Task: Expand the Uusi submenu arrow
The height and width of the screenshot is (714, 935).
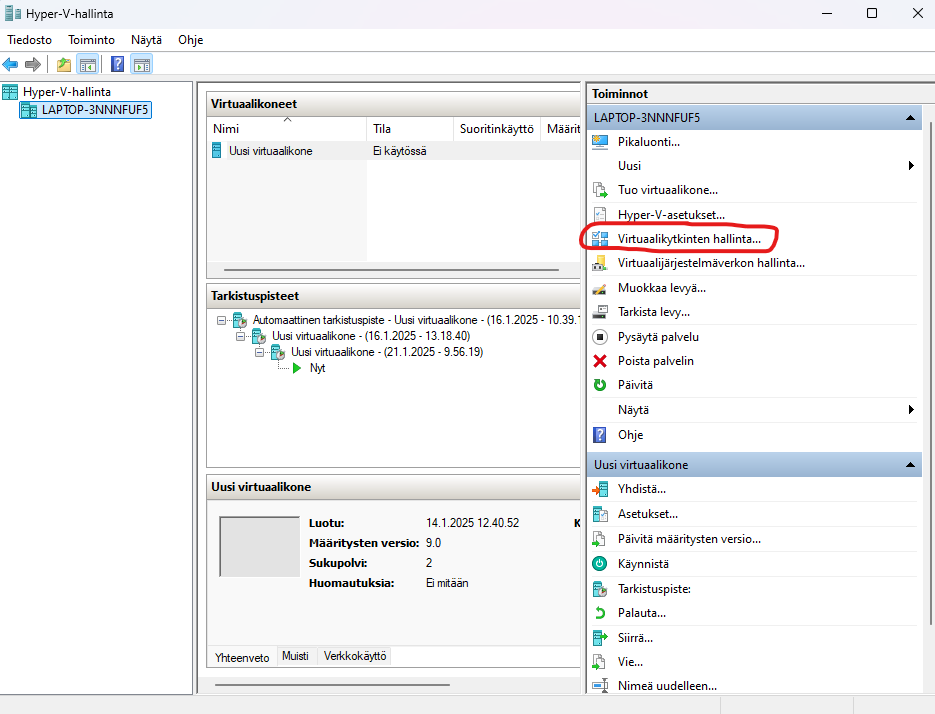Action: (x=911, y=166)
